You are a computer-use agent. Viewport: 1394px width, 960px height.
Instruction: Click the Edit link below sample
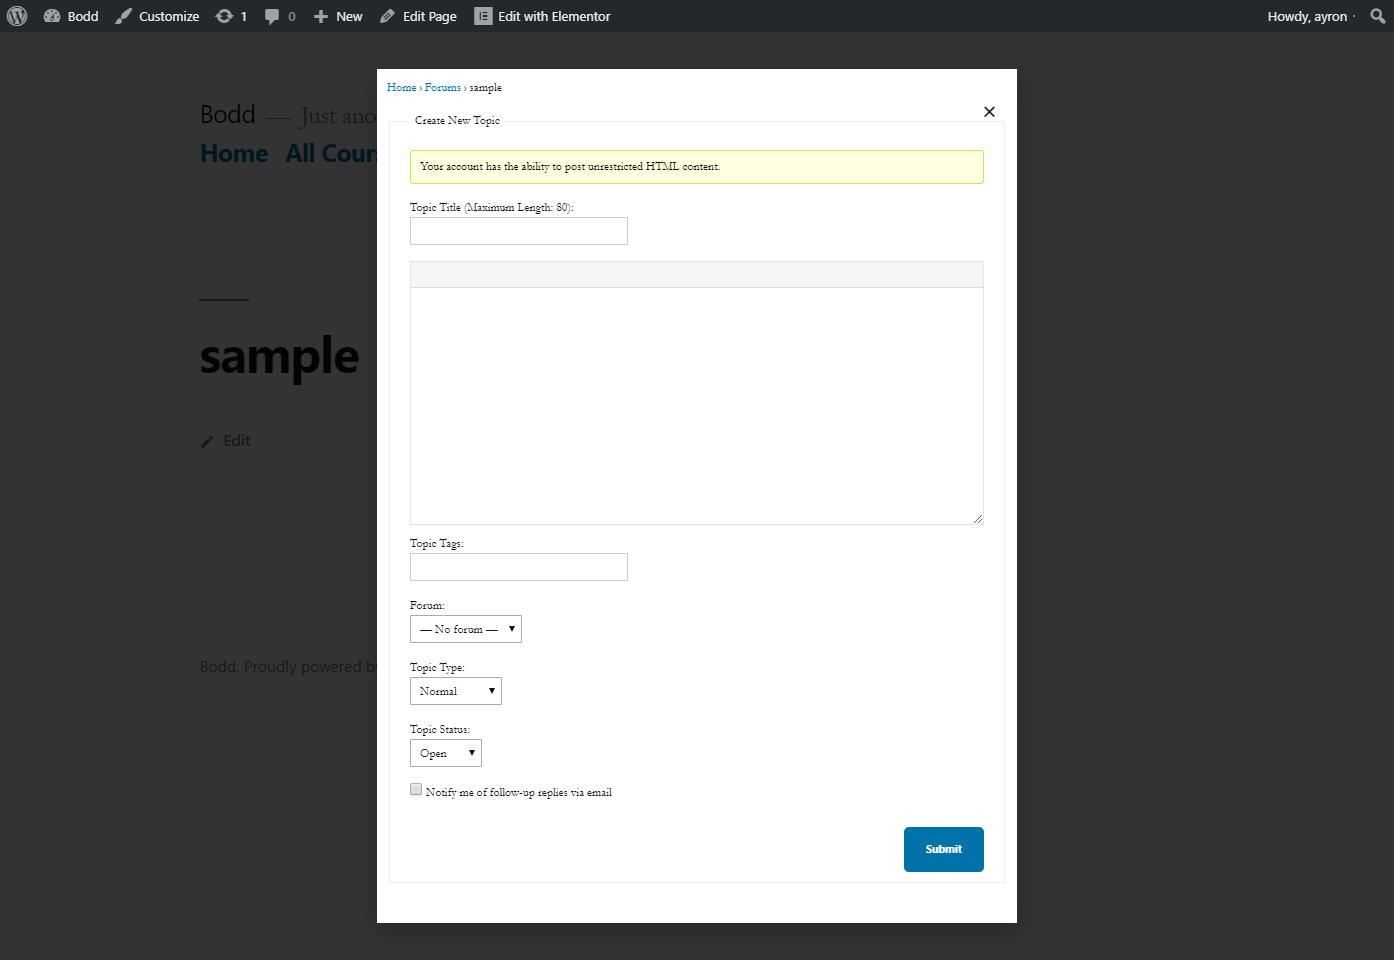coord(236,440)
